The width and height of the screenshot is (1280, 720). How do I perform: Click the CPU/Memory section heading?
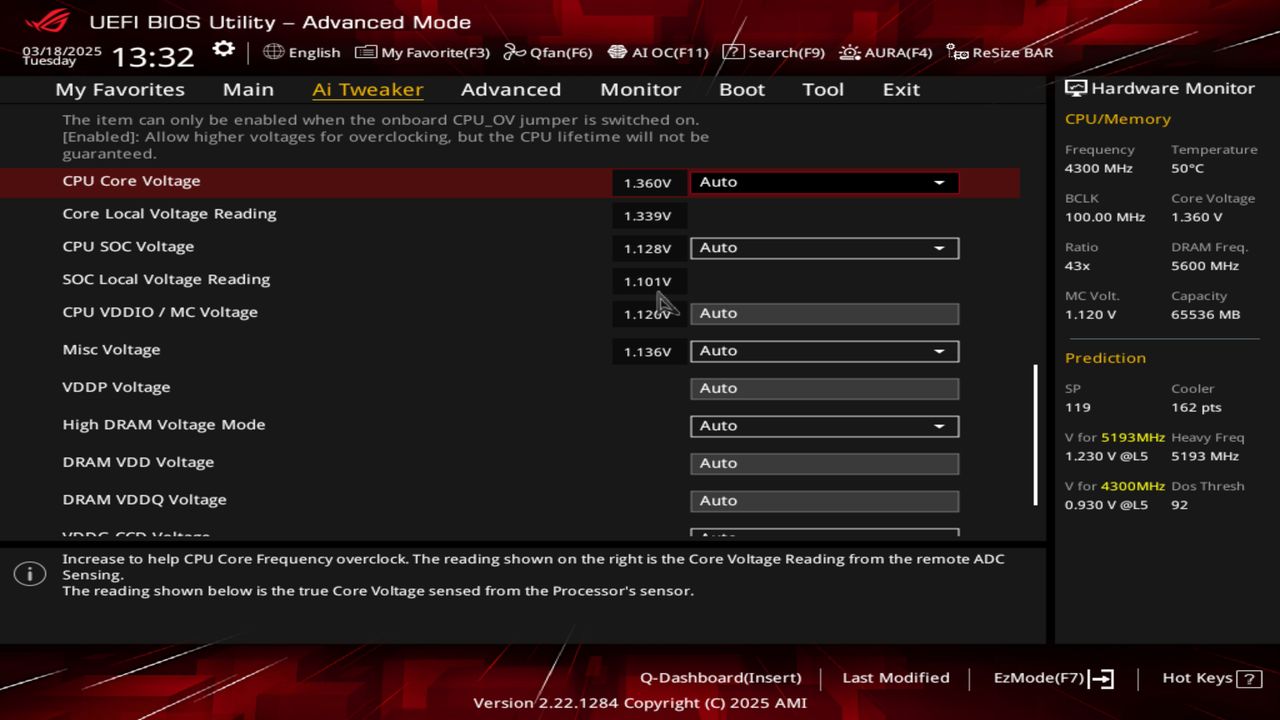point(1117,119)
